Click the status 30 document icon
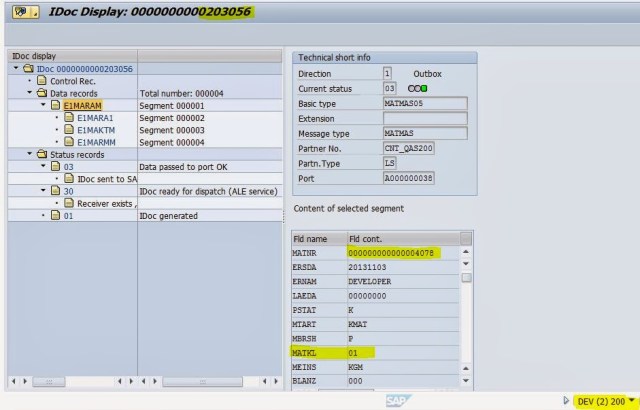 (x=56, y=191)
